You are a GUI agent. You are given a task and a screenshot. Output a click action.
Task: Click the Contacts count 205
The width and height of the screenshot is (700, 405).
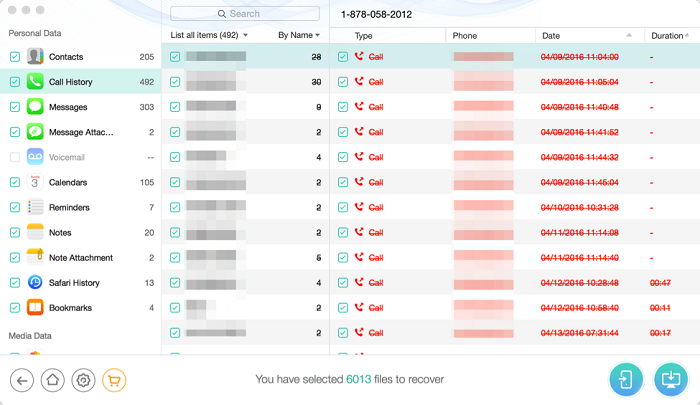[x=146, y=57]
